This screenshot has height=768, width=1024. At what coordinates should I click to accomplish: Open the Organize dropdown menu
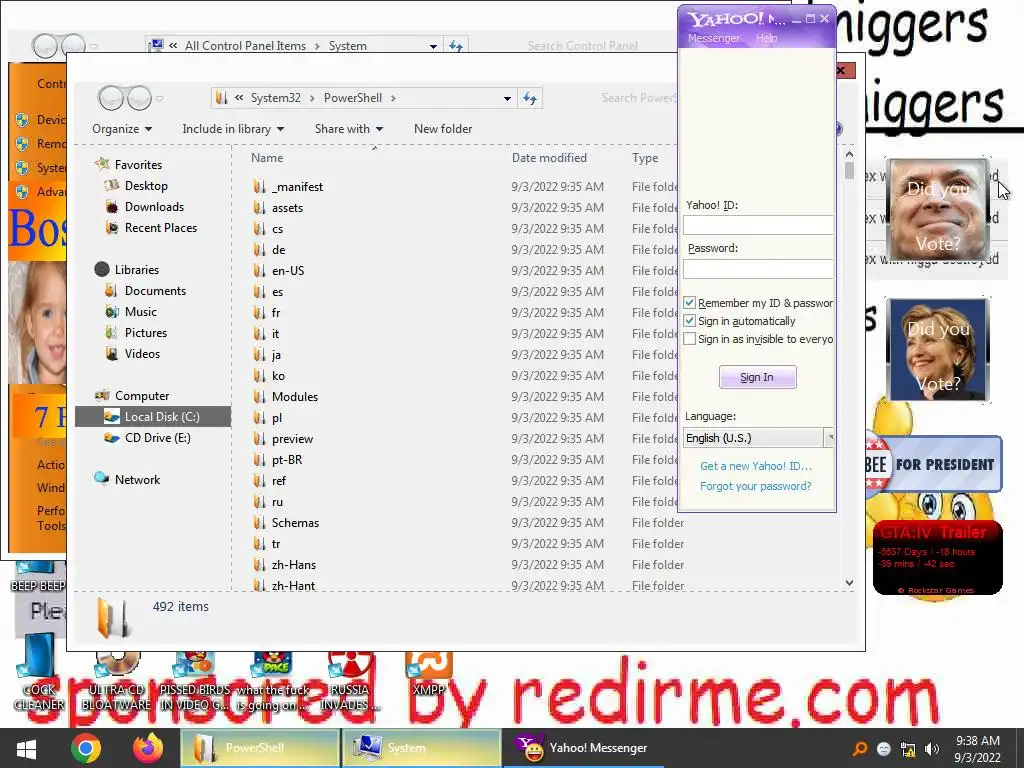click(122, 129)
